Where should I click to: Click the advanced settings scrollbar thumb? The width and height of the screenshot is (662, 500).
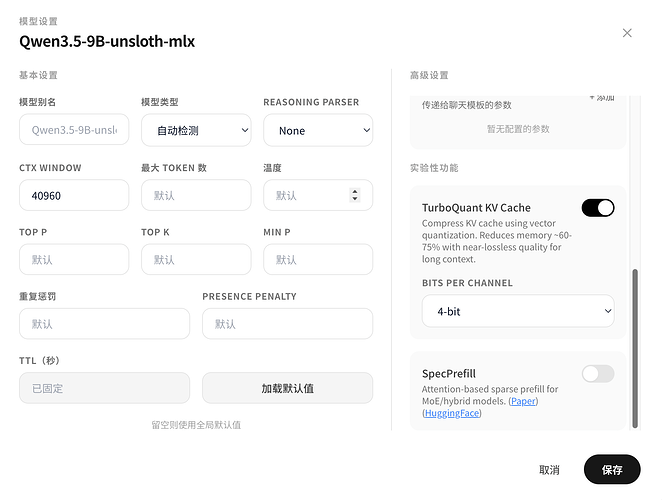click(x=635, y=348)
